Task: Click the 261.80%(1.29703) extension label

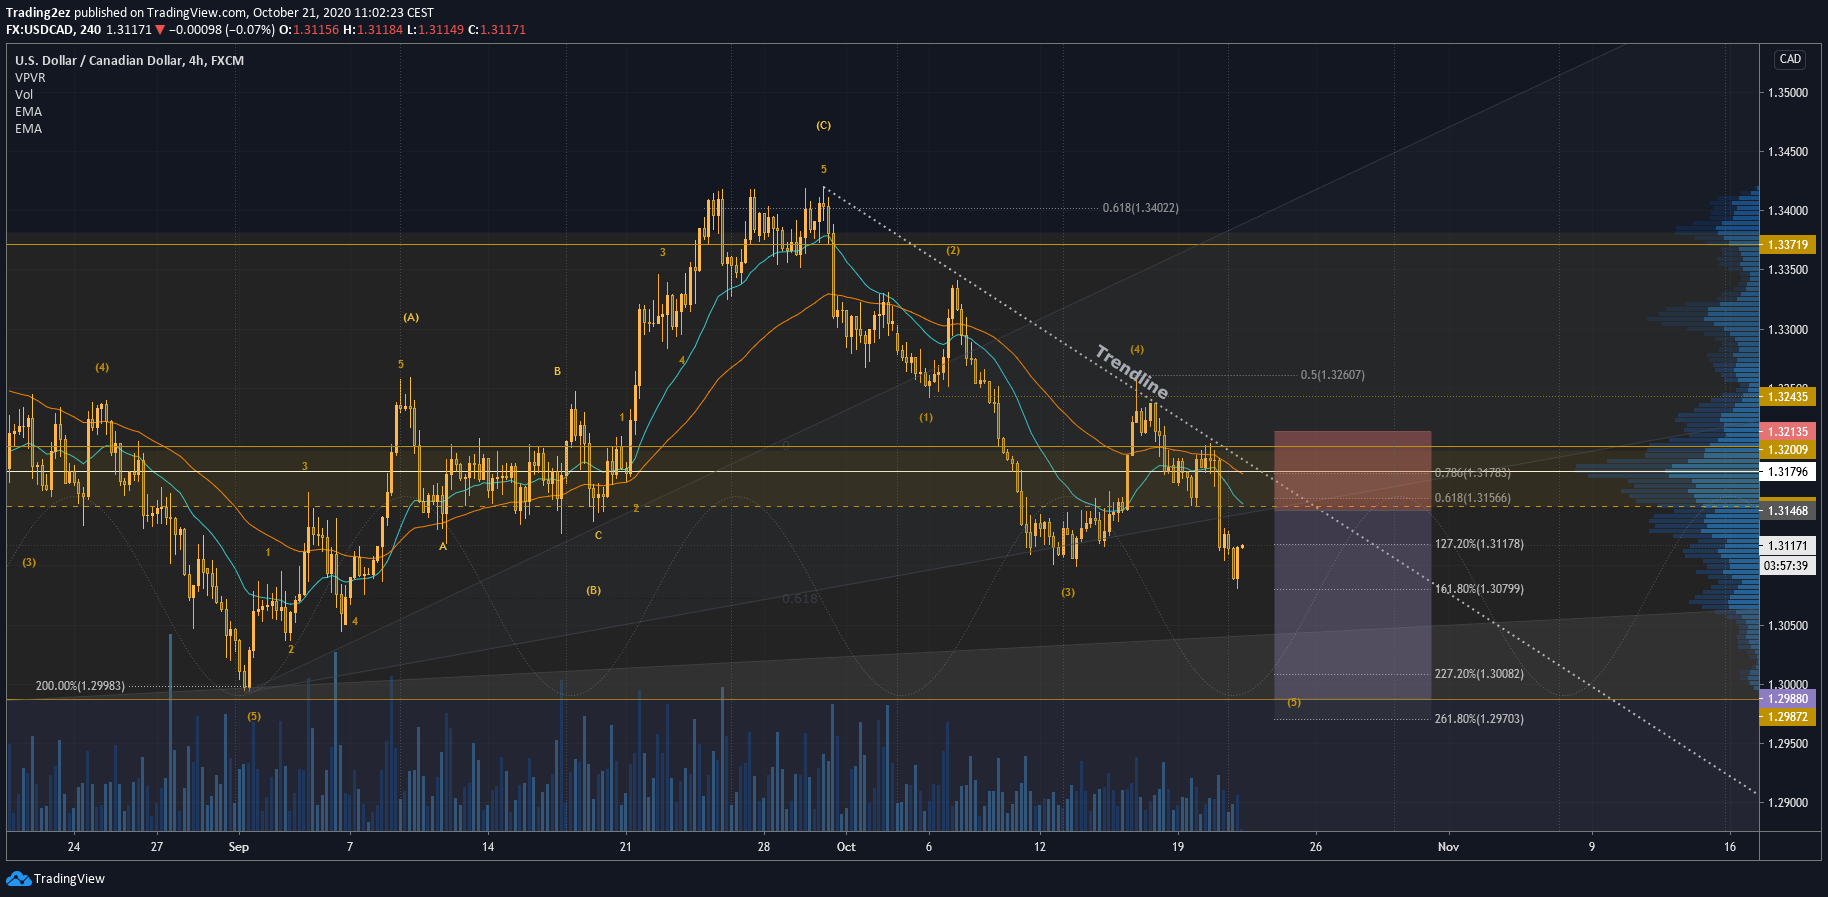Action: pyautogui.click(x=1479, y=719)
